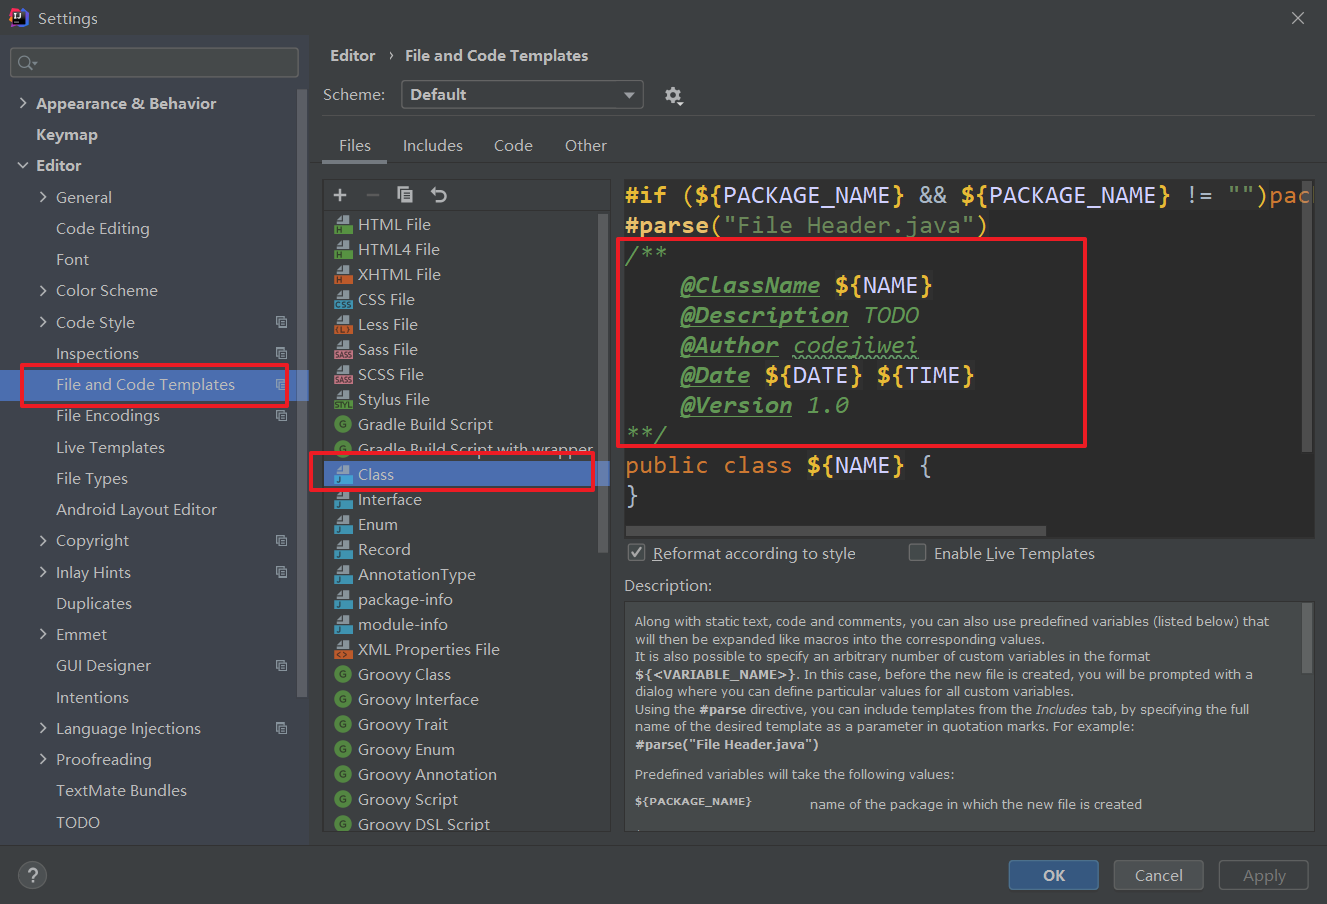
Task: Expand the General node
Action: [x=43, y=197]
